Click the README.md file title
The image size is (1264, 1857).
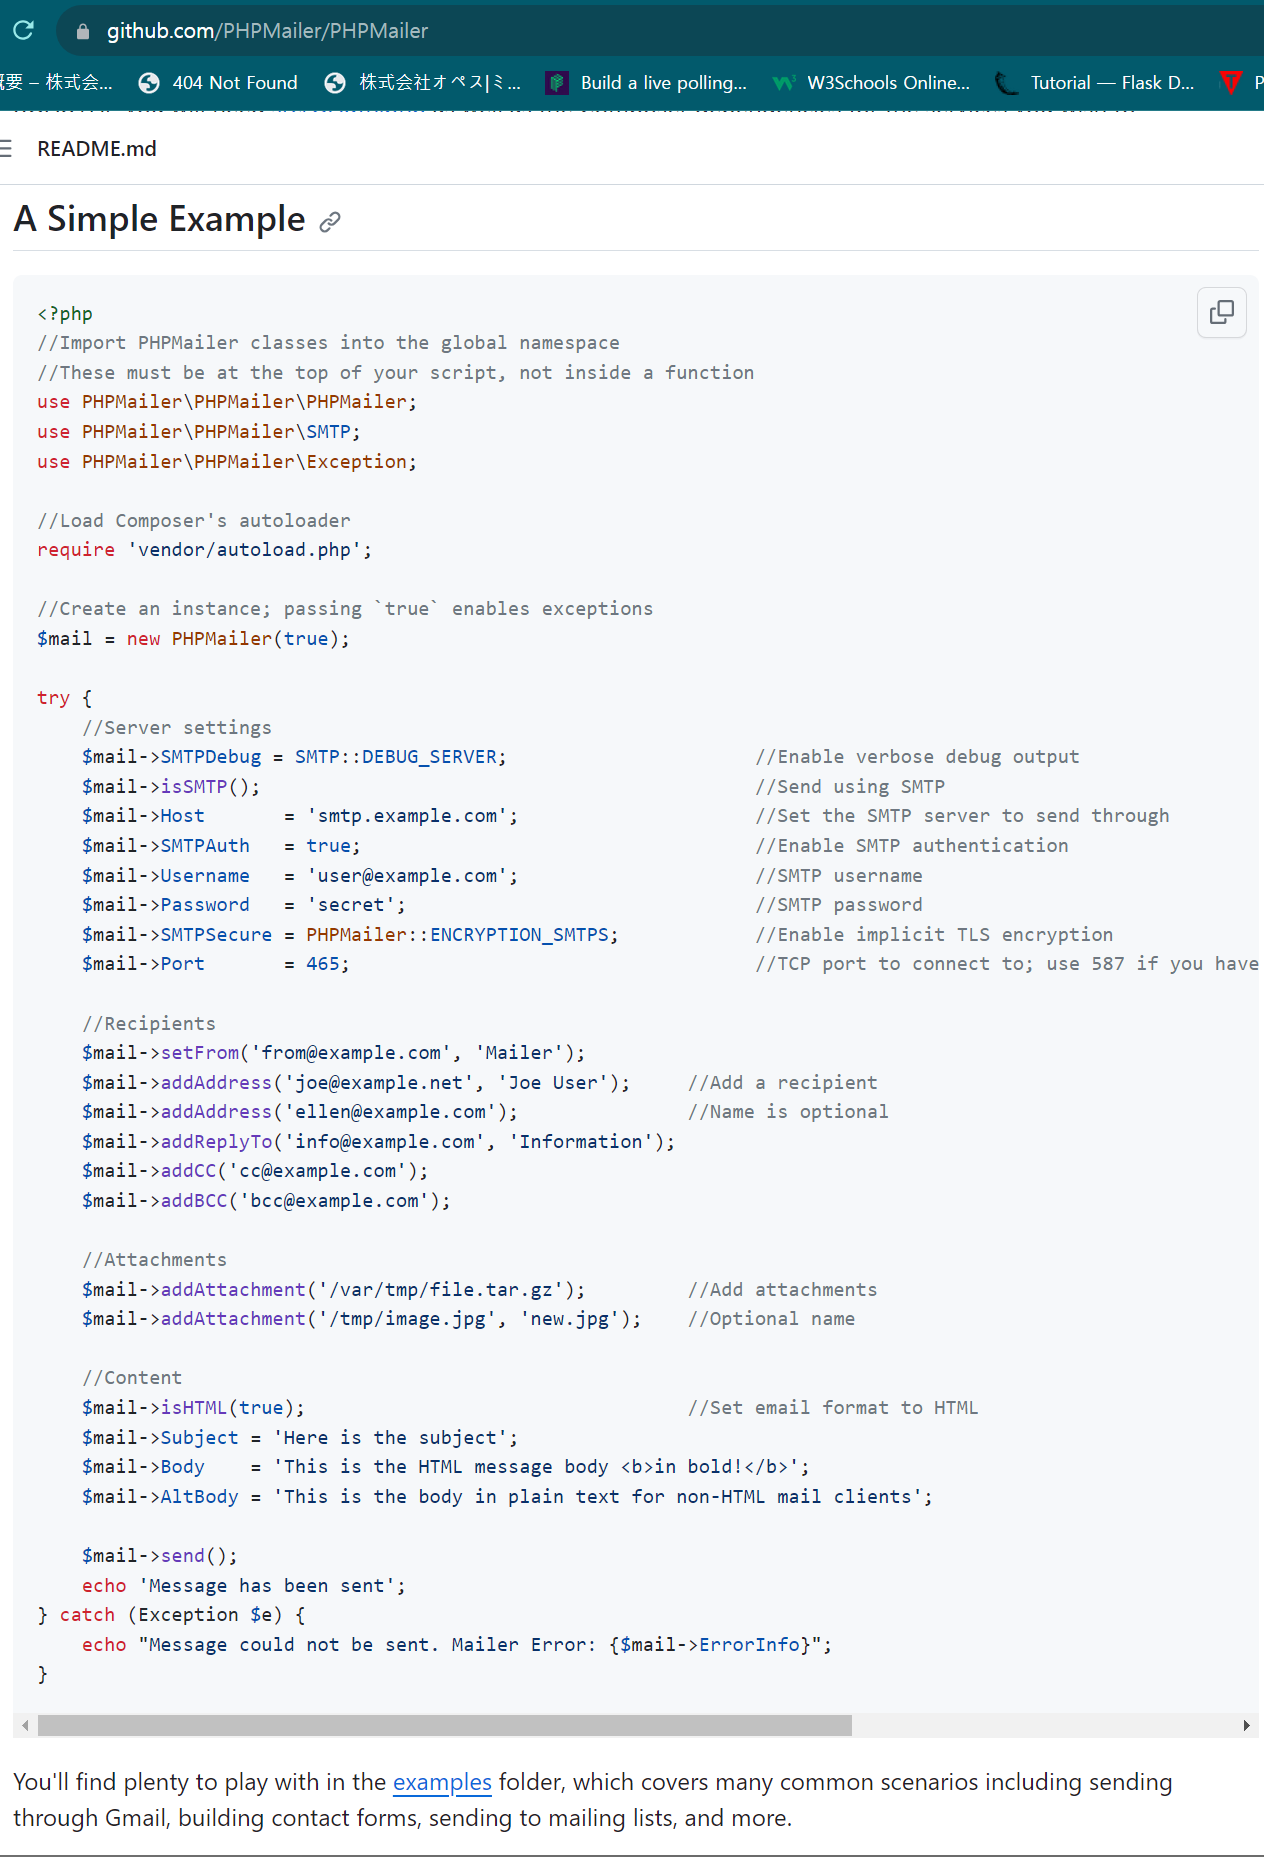click(x=97, y=149)
